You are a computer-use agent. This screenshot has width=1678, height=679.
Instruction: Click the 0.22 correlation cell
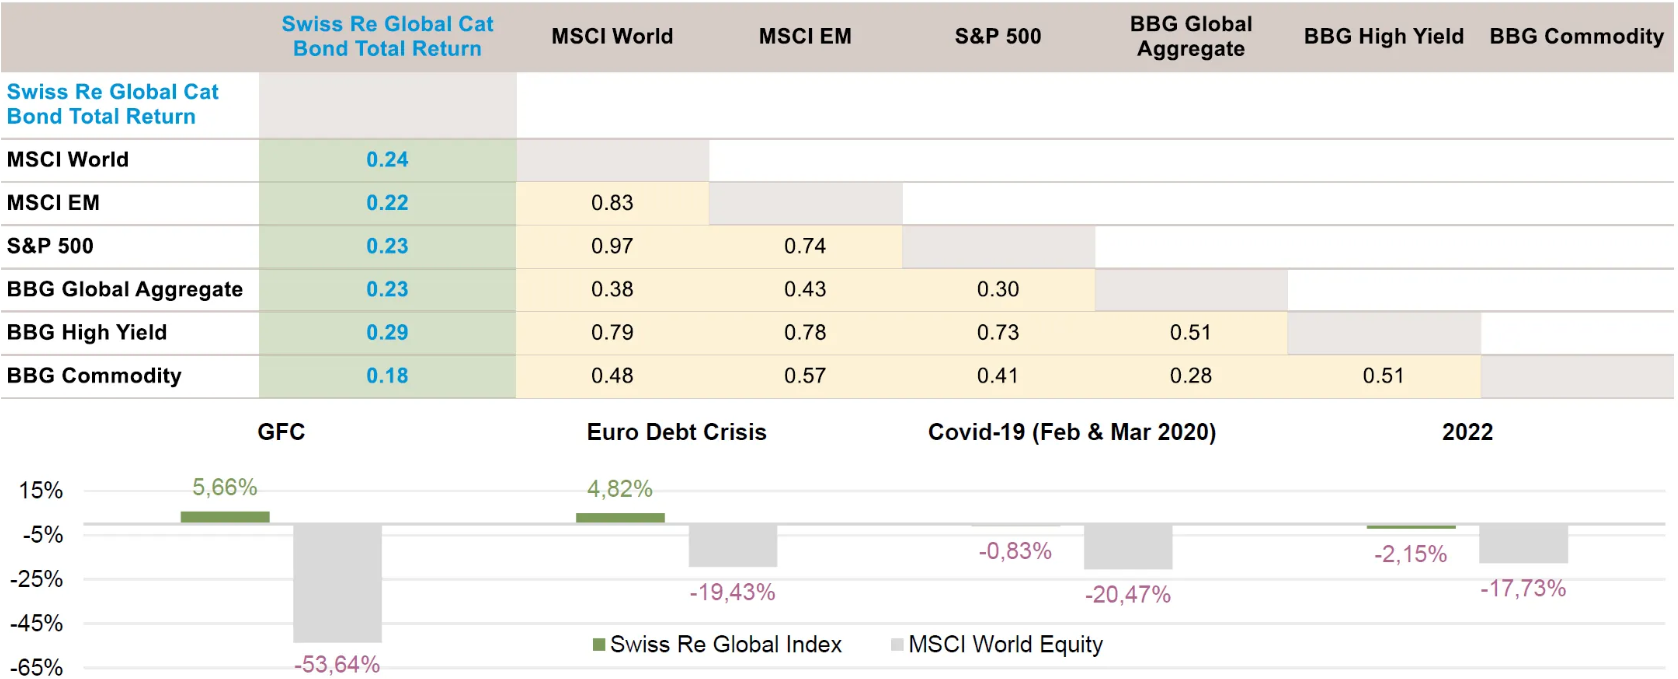pos(387,202)
